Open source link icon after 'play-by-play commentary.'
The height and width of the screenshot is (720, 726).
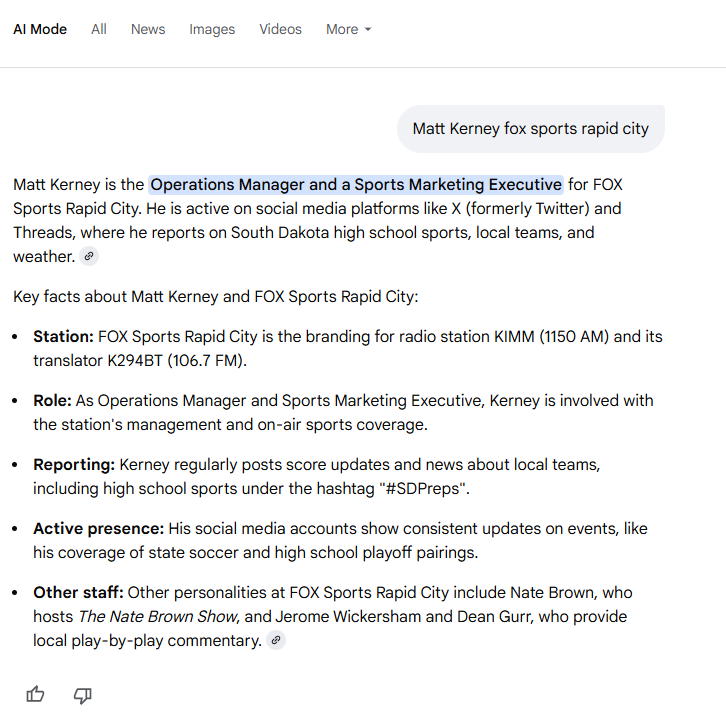(276, 640)
